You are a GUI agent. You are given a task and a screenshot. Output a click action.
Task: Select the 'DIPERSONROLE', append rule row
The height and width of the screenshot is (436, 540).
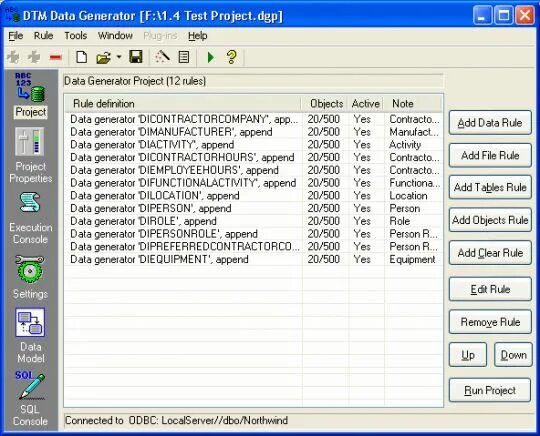pyautogui.click(x=253, y=234)
